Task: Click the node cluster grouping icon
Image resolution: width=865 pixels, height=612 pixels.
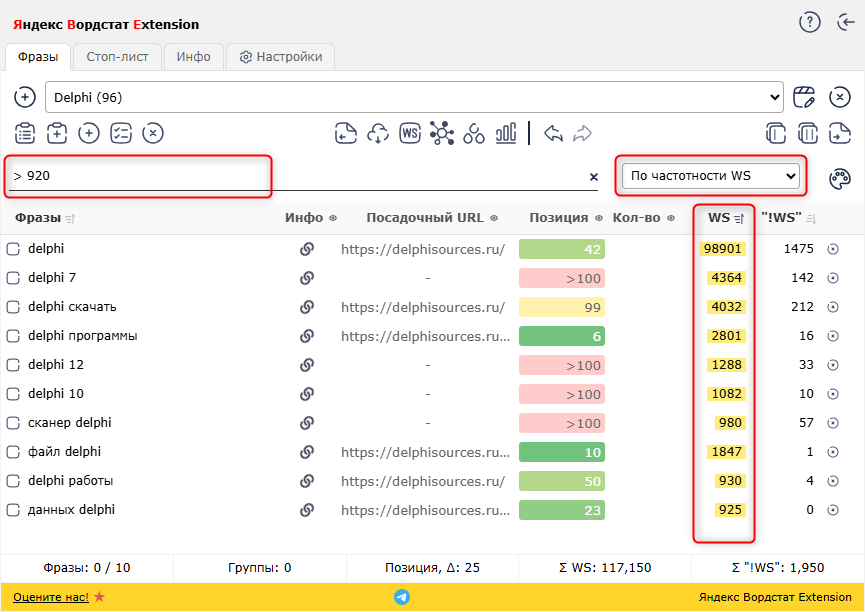Action: click(441, 133)
